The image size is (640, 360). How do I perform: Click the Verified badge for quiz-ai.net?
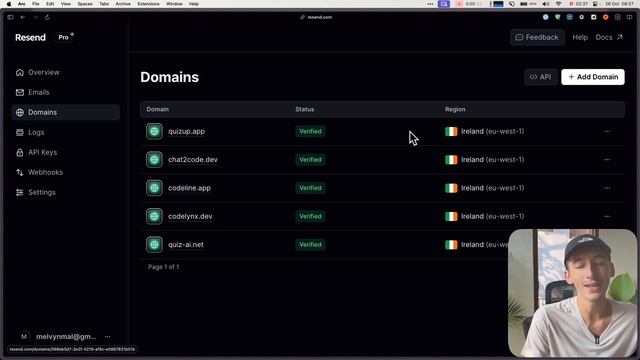point(310,244)
